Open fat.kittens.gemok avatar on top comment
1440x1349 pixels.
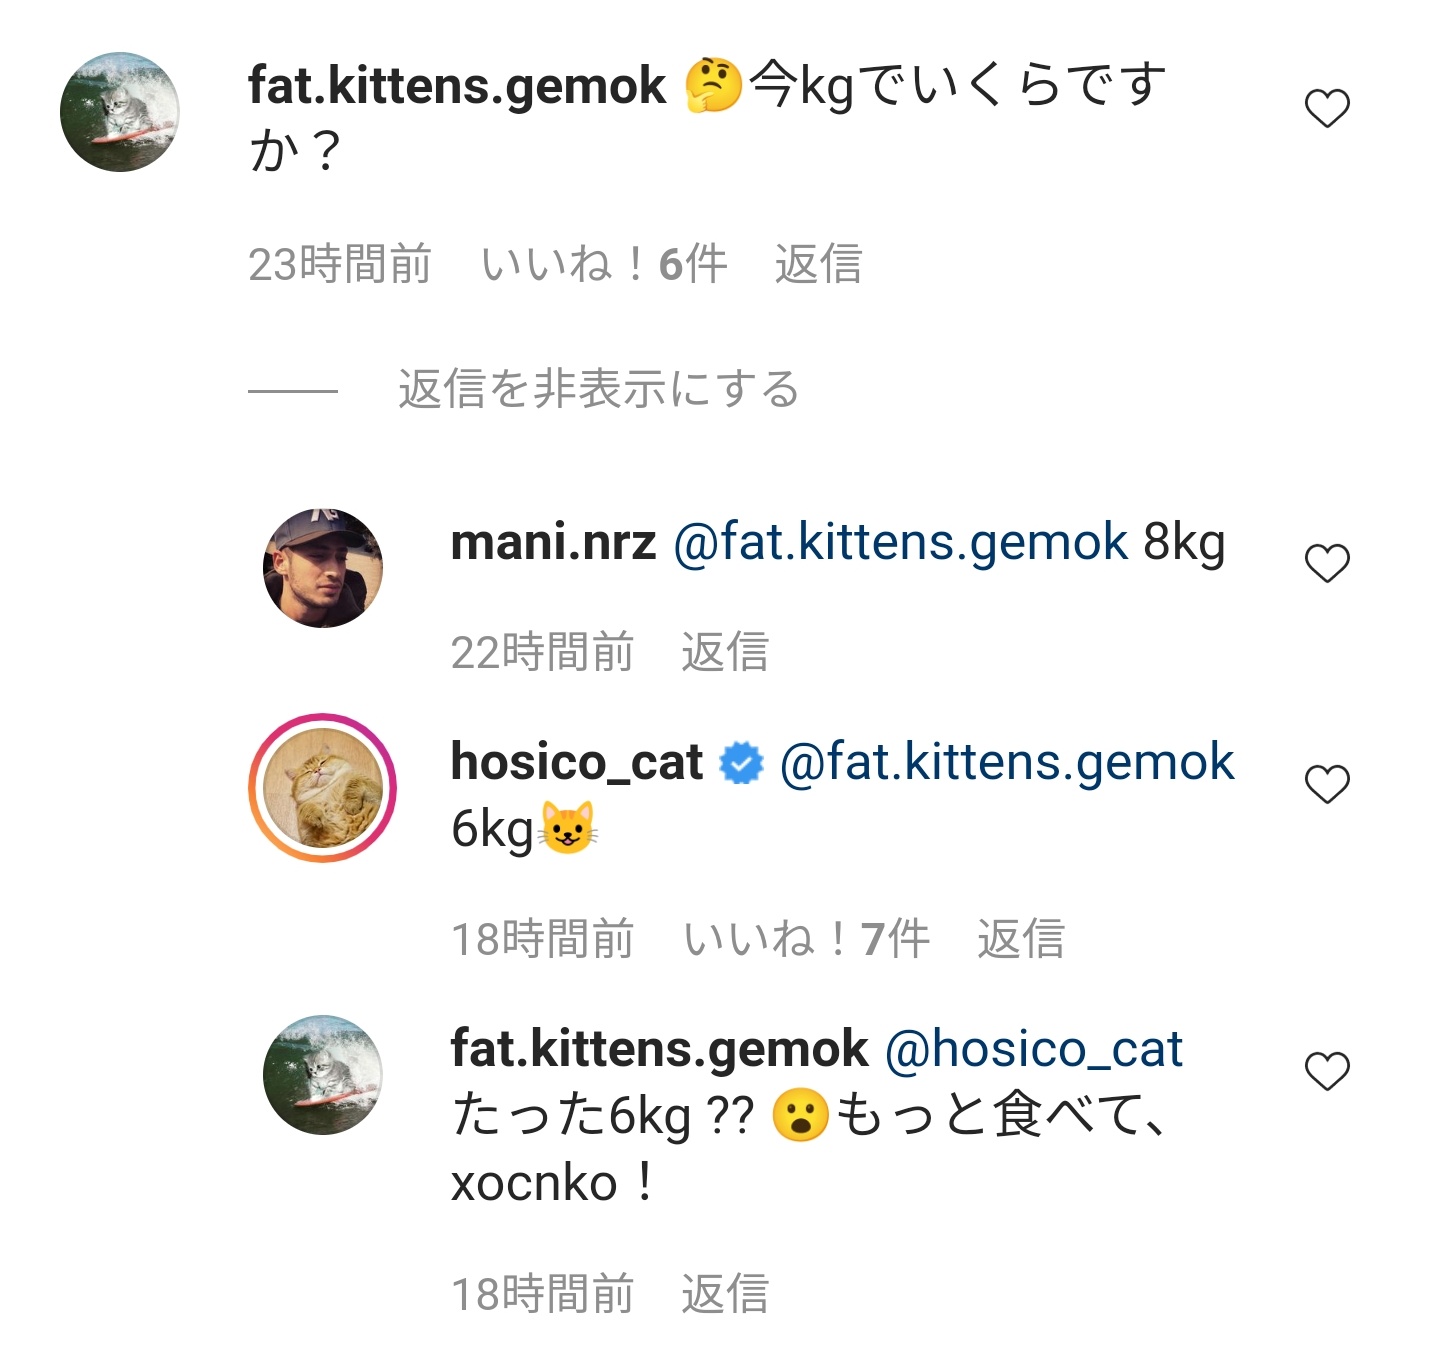[x=120, y=112]
